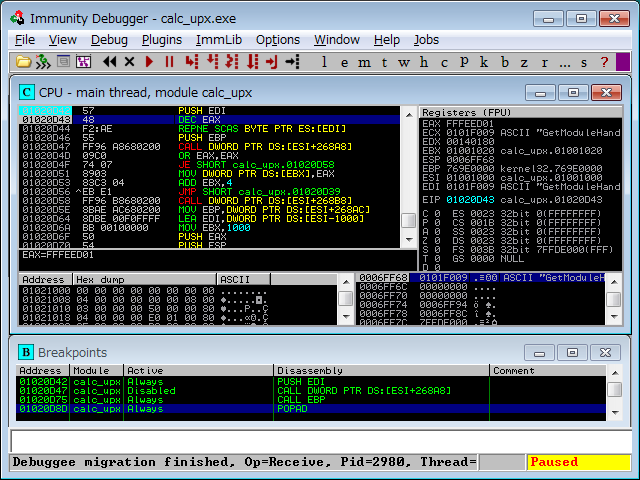Open the Help menu
Image resolution: width=640 pixels, height=480 pixels.
[387, 40]
